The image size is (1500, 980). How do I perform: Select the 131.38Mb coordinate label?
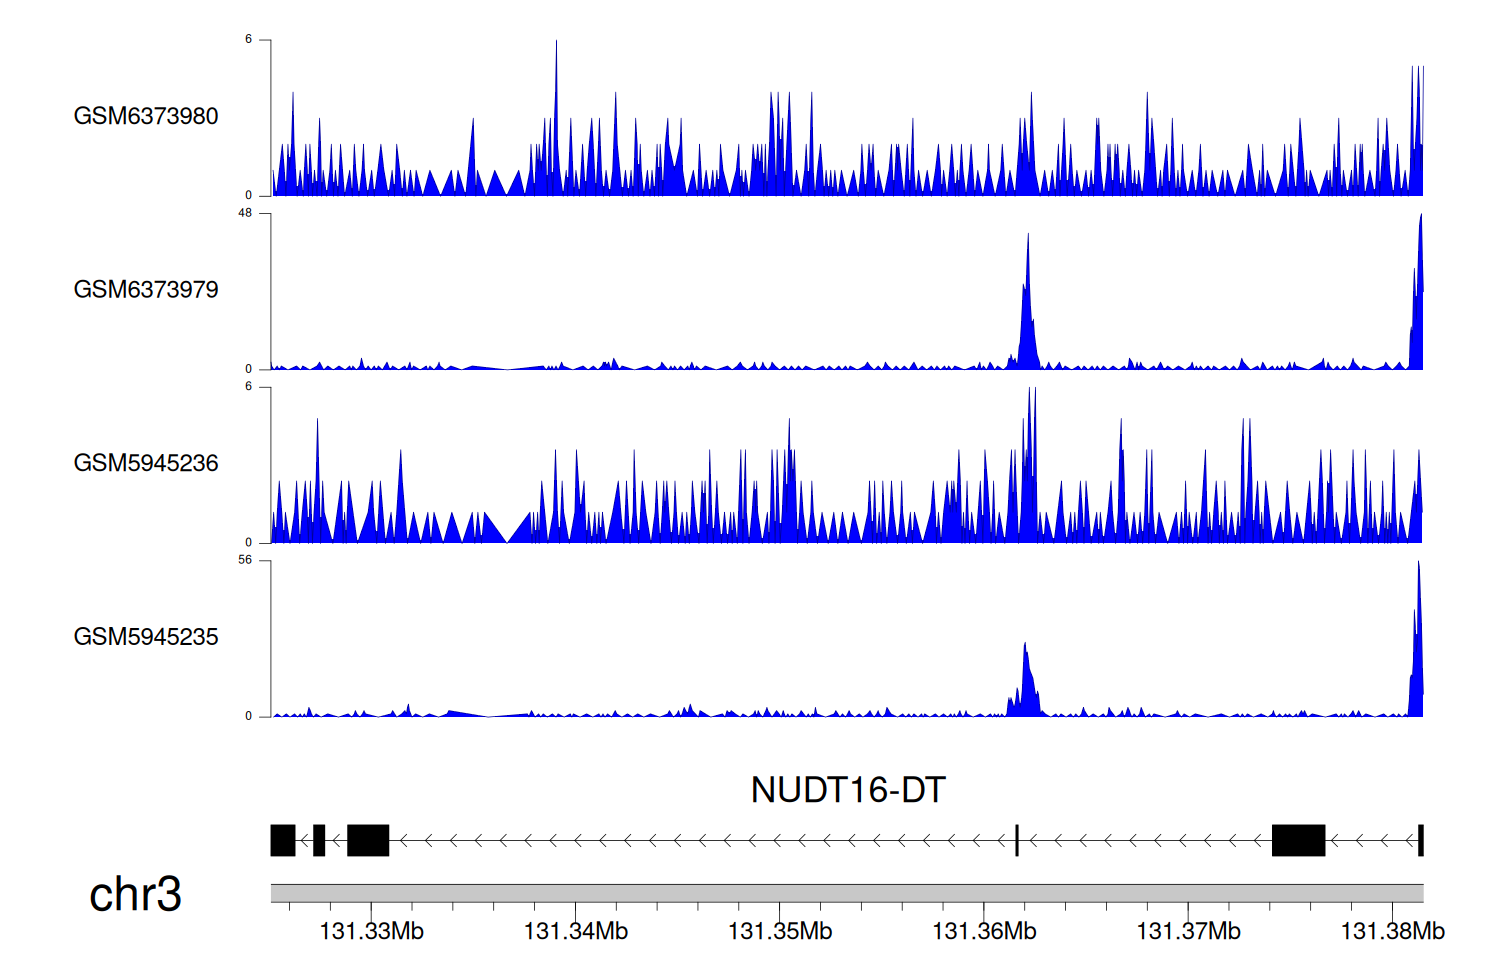click(1392, 932)
